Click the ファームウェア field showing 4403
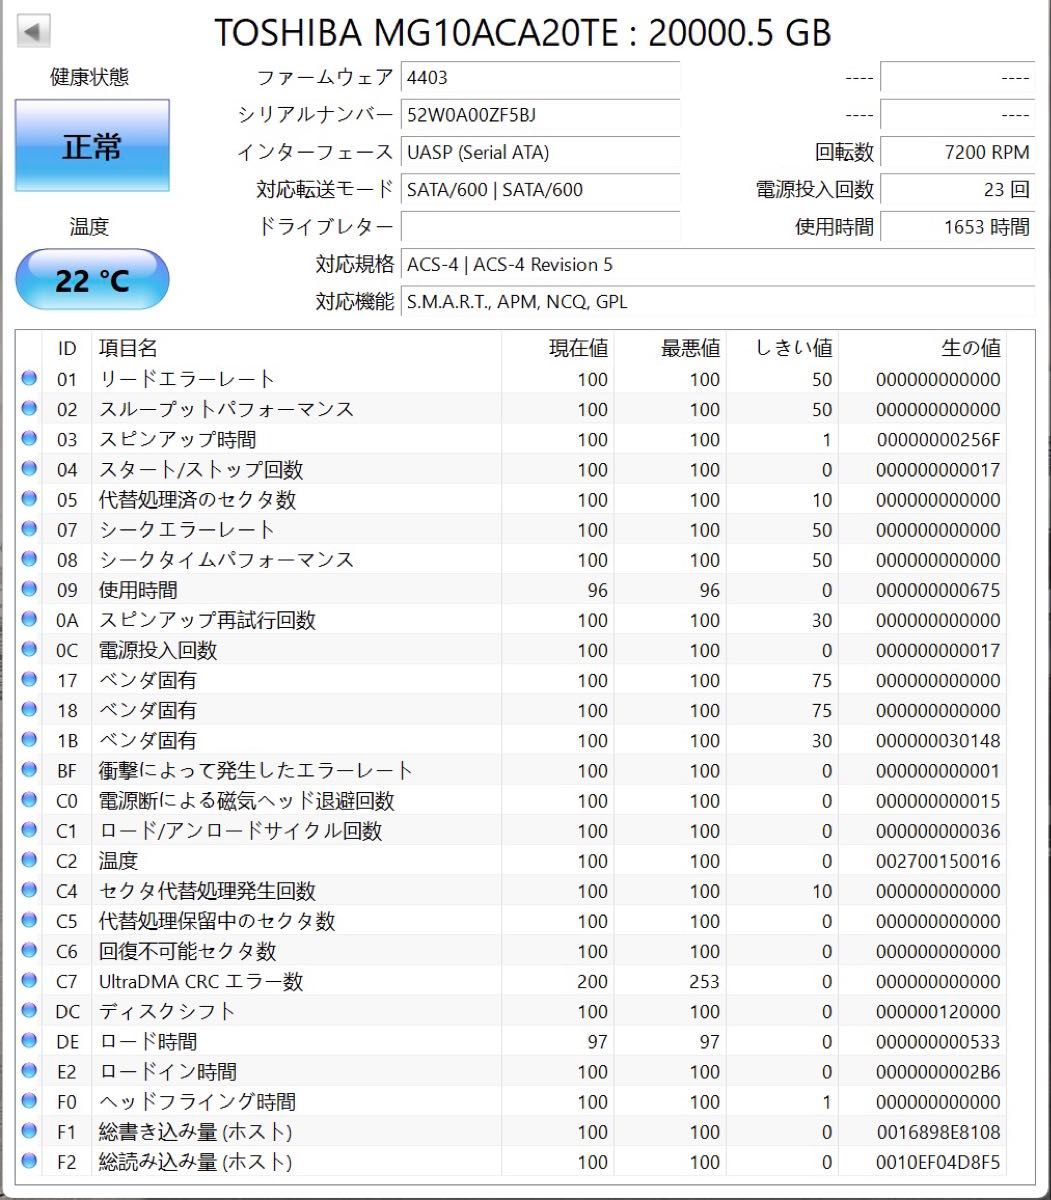The height and width of the screenshot is (1200, 1051). coord(540,78)
